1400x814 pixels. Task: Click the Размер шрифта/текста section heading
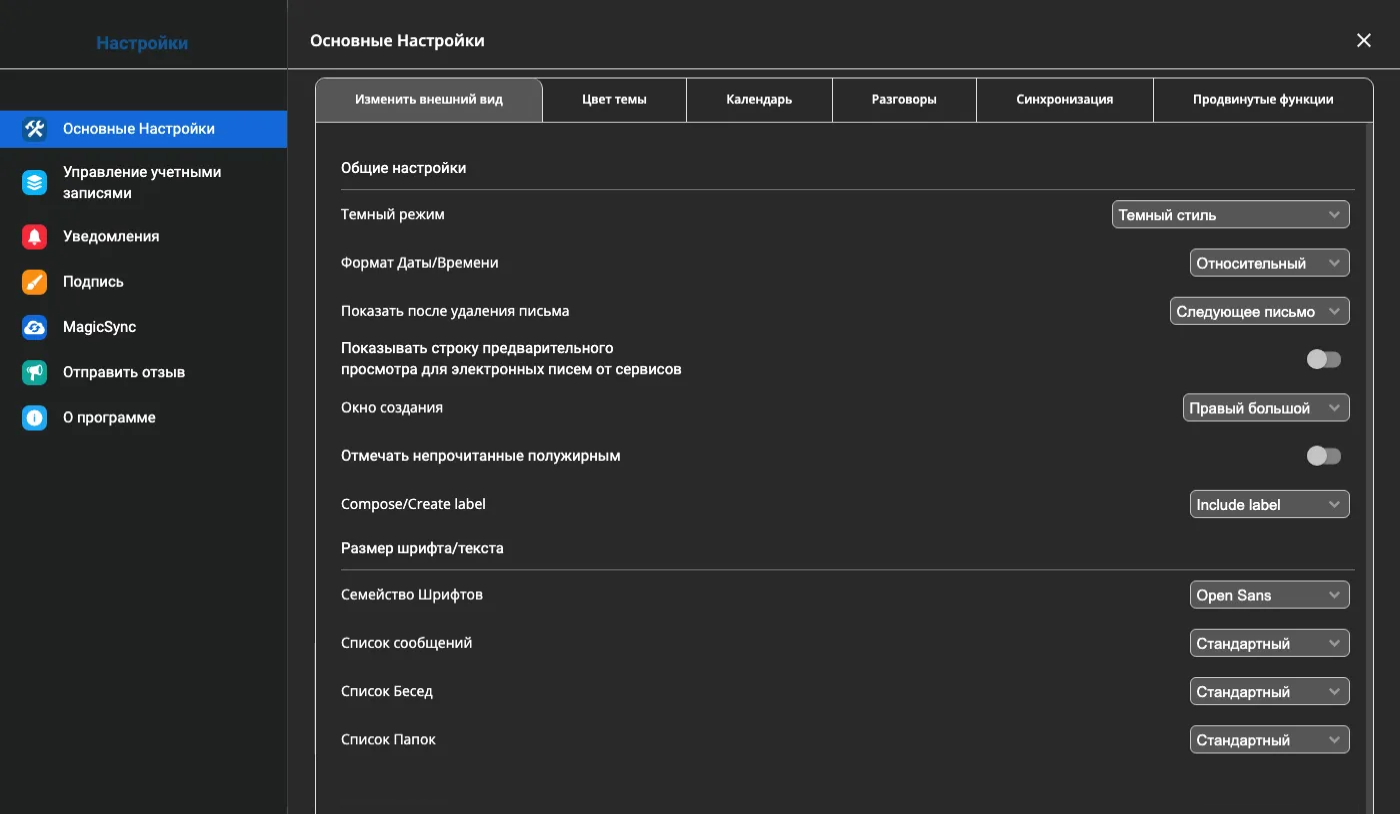[x=422, y=548]
